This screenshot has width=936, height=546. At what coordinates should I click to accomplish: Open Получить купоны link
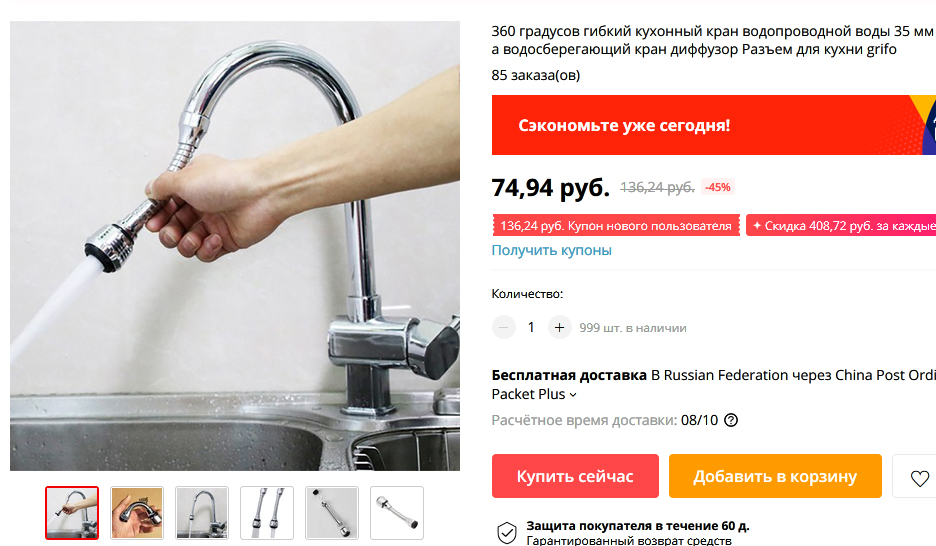(552, 250)
